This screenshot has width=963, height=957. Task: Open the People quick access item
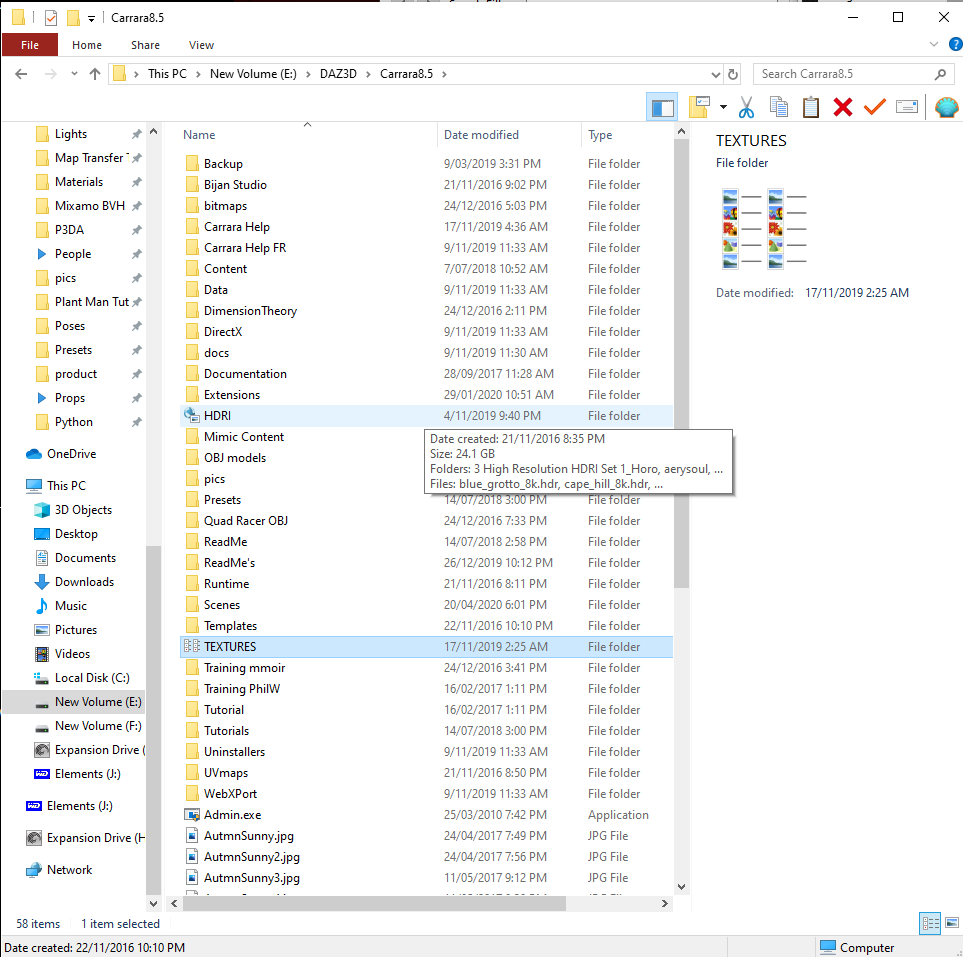(x=72, y=254)
